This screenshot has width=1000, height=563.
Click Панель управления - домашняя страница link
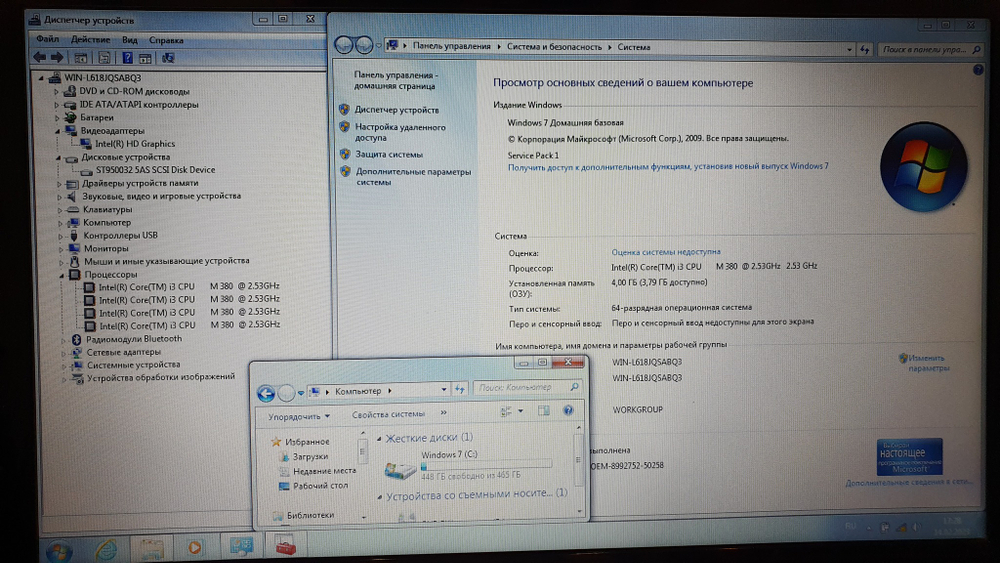[395, 80]
